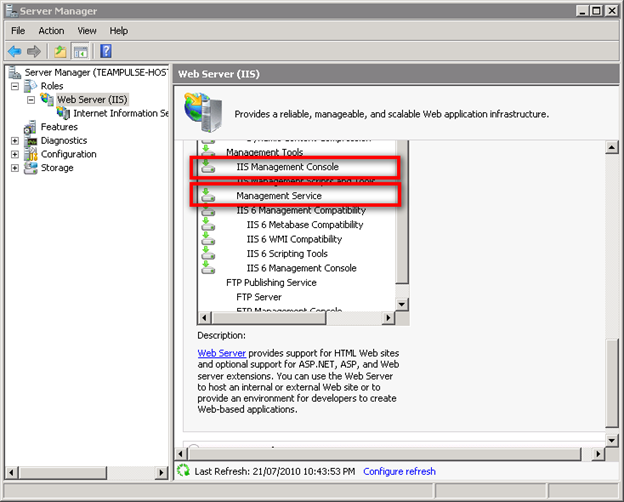Open the Web Server description link
The image size is (624, 502).
(222, 353)
